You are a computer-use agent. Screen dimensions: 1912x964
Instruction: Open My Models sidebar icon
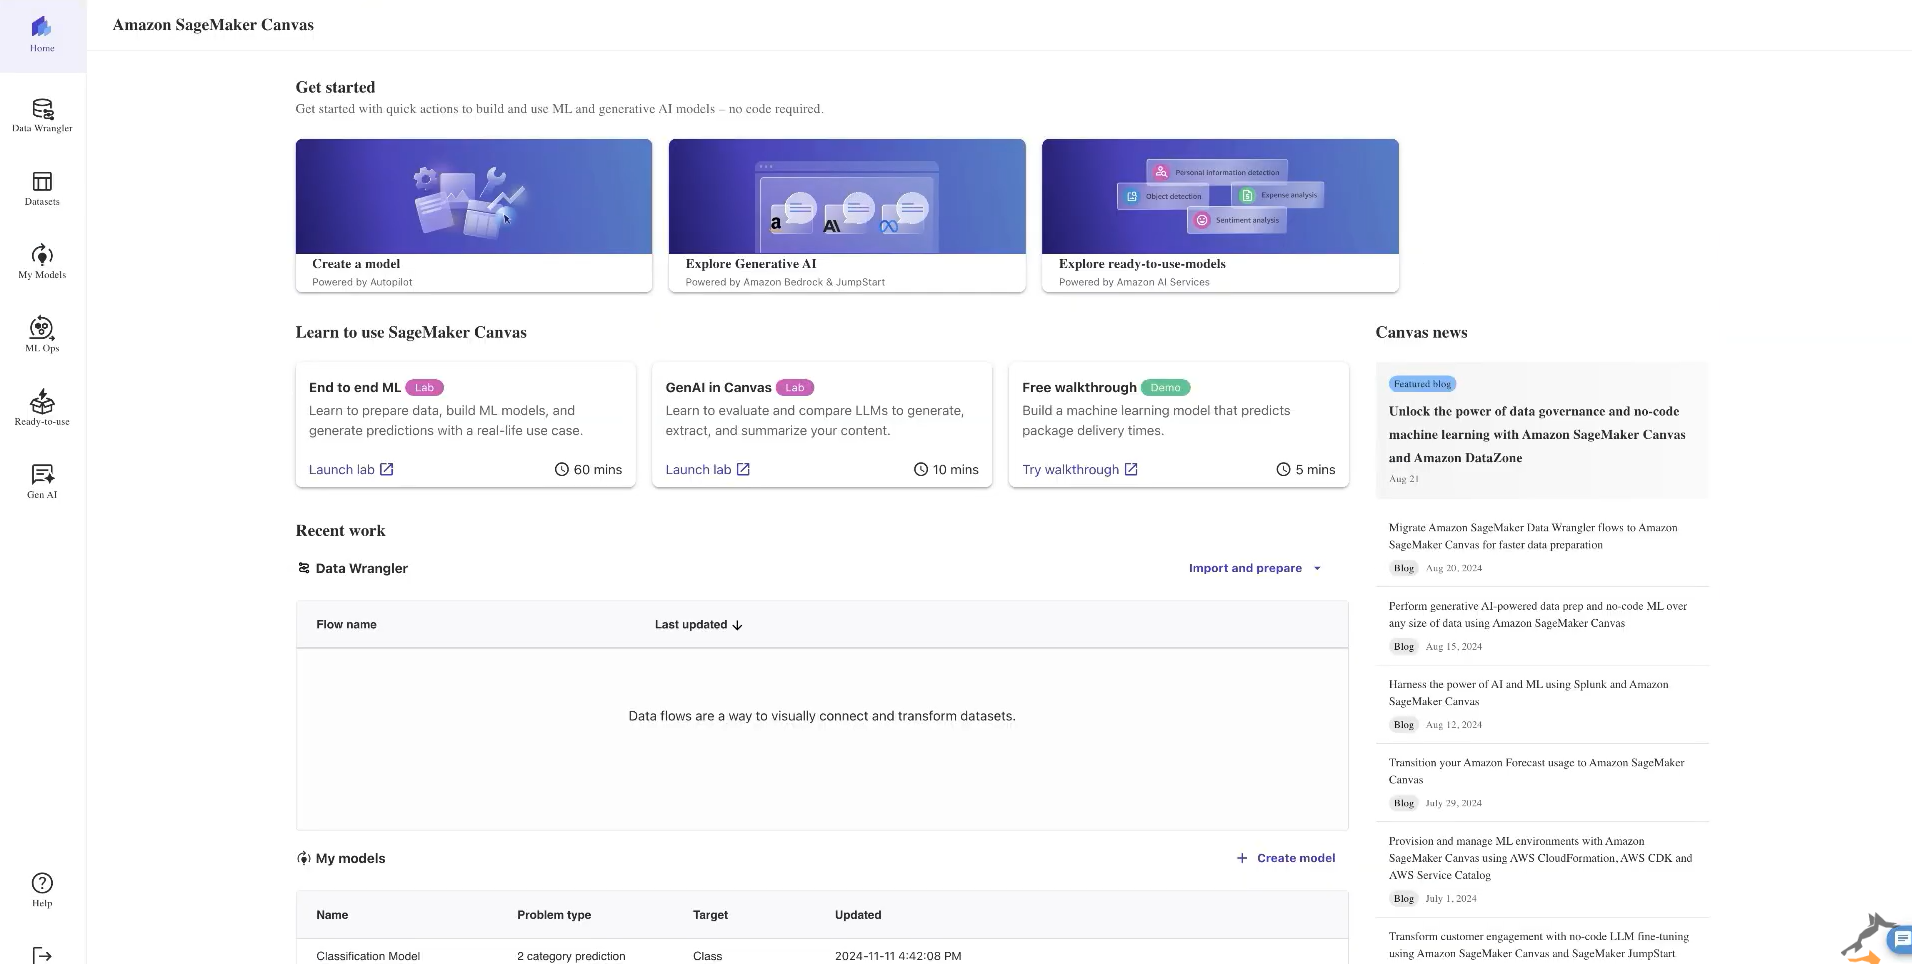pos(42,262)
